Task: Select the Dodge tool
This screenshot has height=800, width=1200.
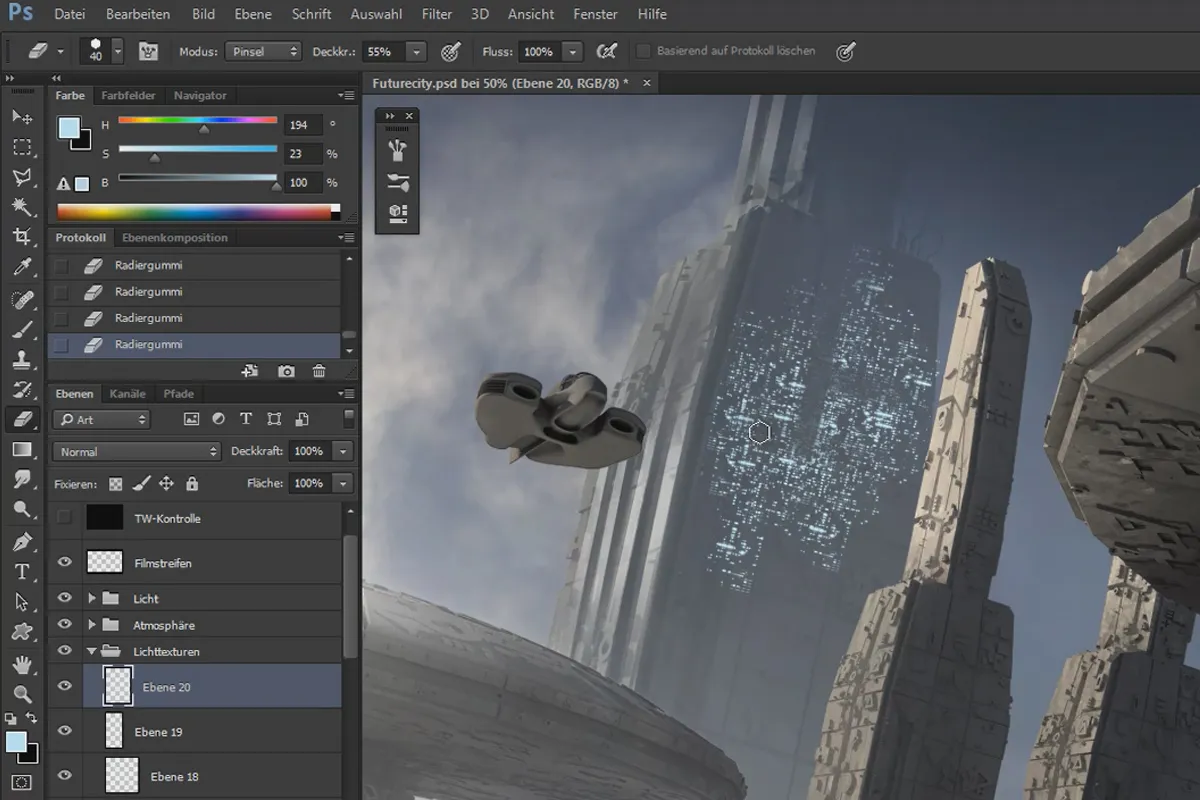Action: pyautogui.click(x=21, y=510)
